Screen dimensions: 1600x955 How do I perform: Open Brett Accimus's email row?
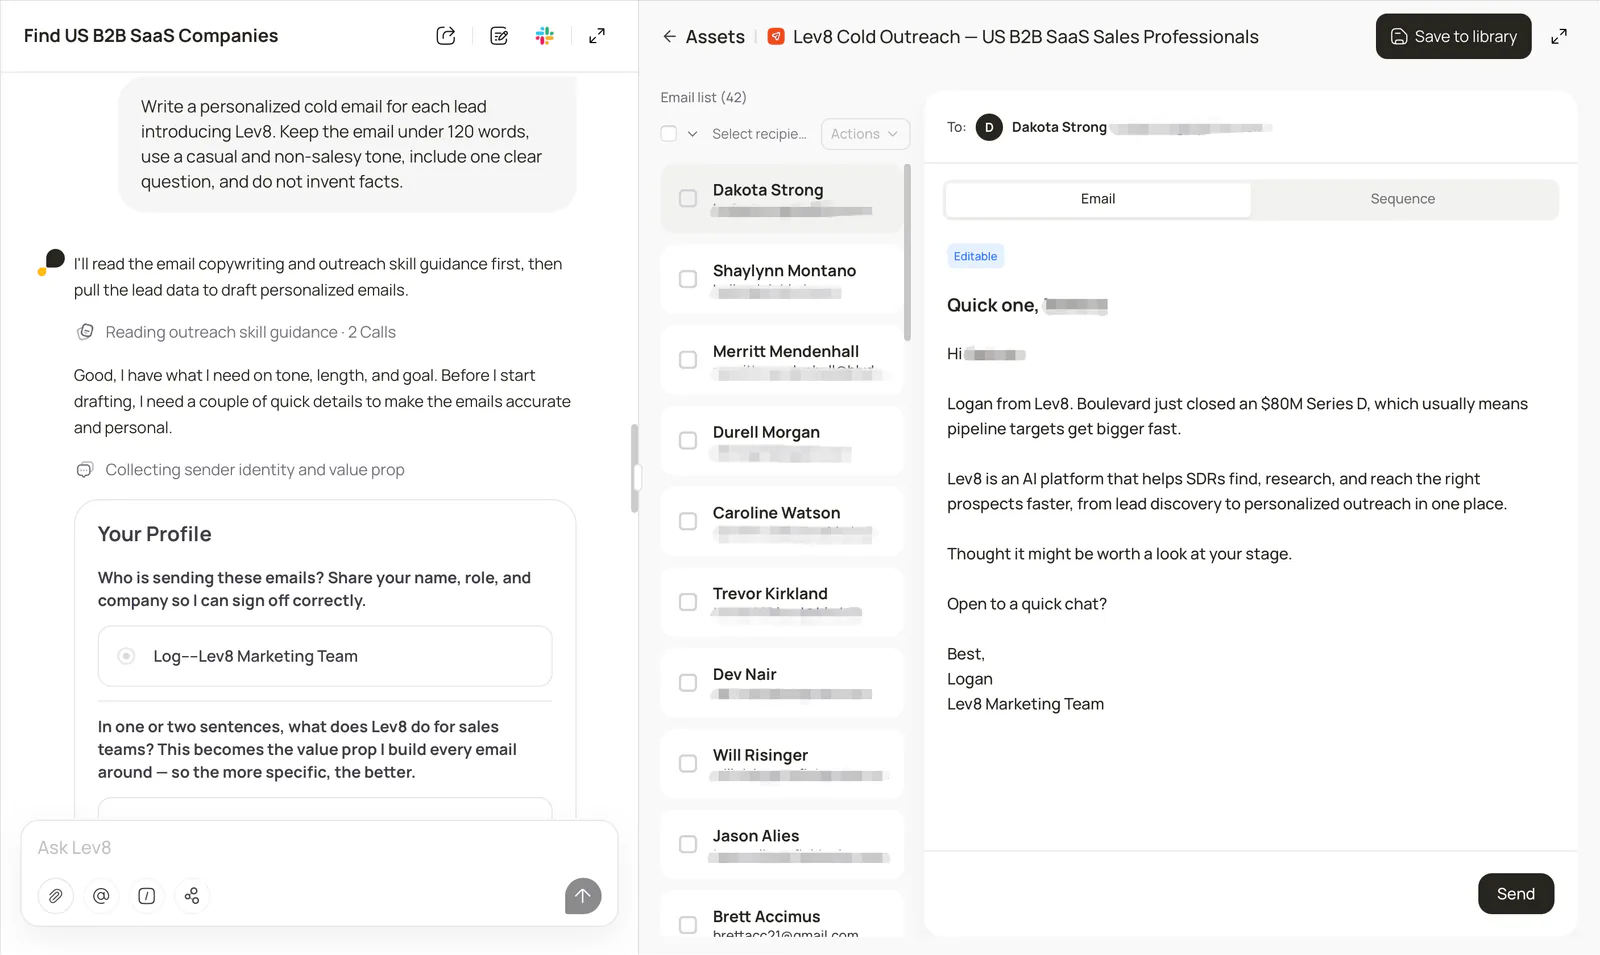782,915
